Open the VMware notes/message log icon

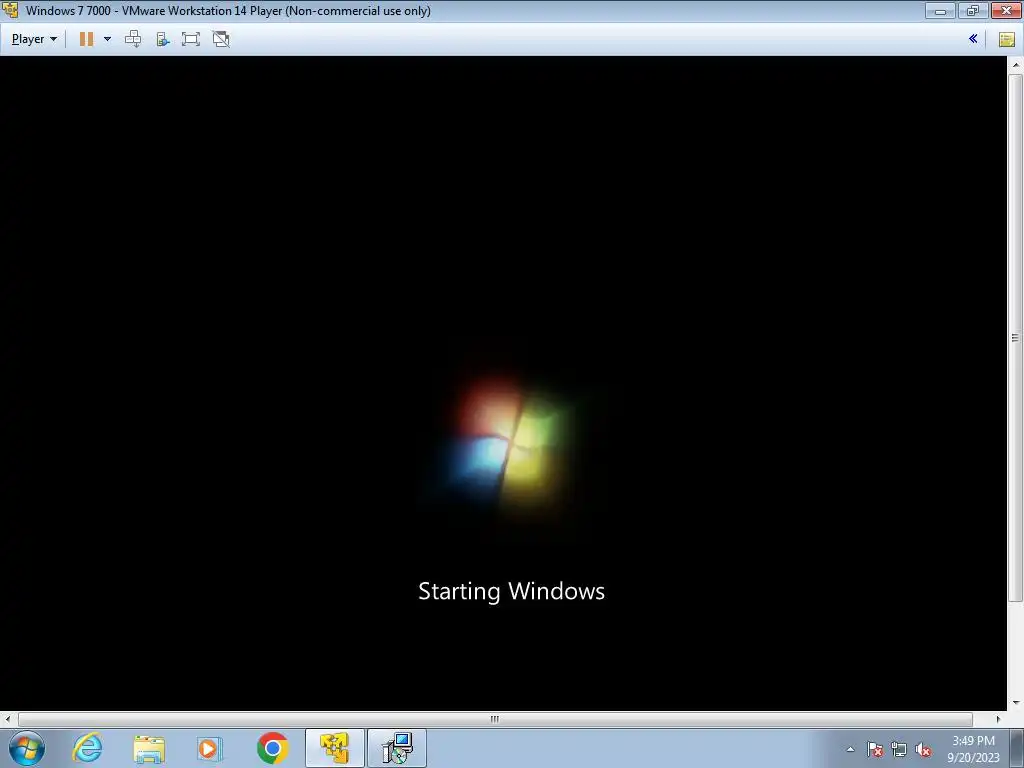[1006, 39]
